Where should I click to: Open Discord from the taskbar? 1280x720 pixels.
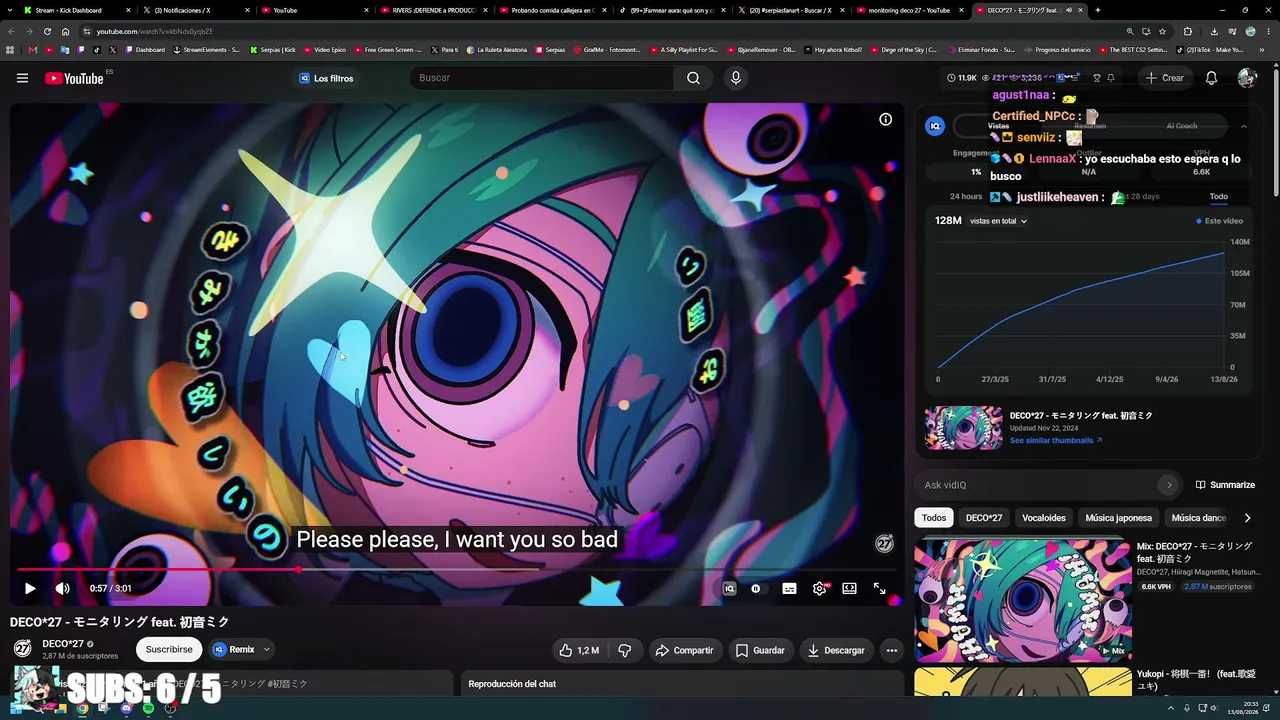(126, 709)
